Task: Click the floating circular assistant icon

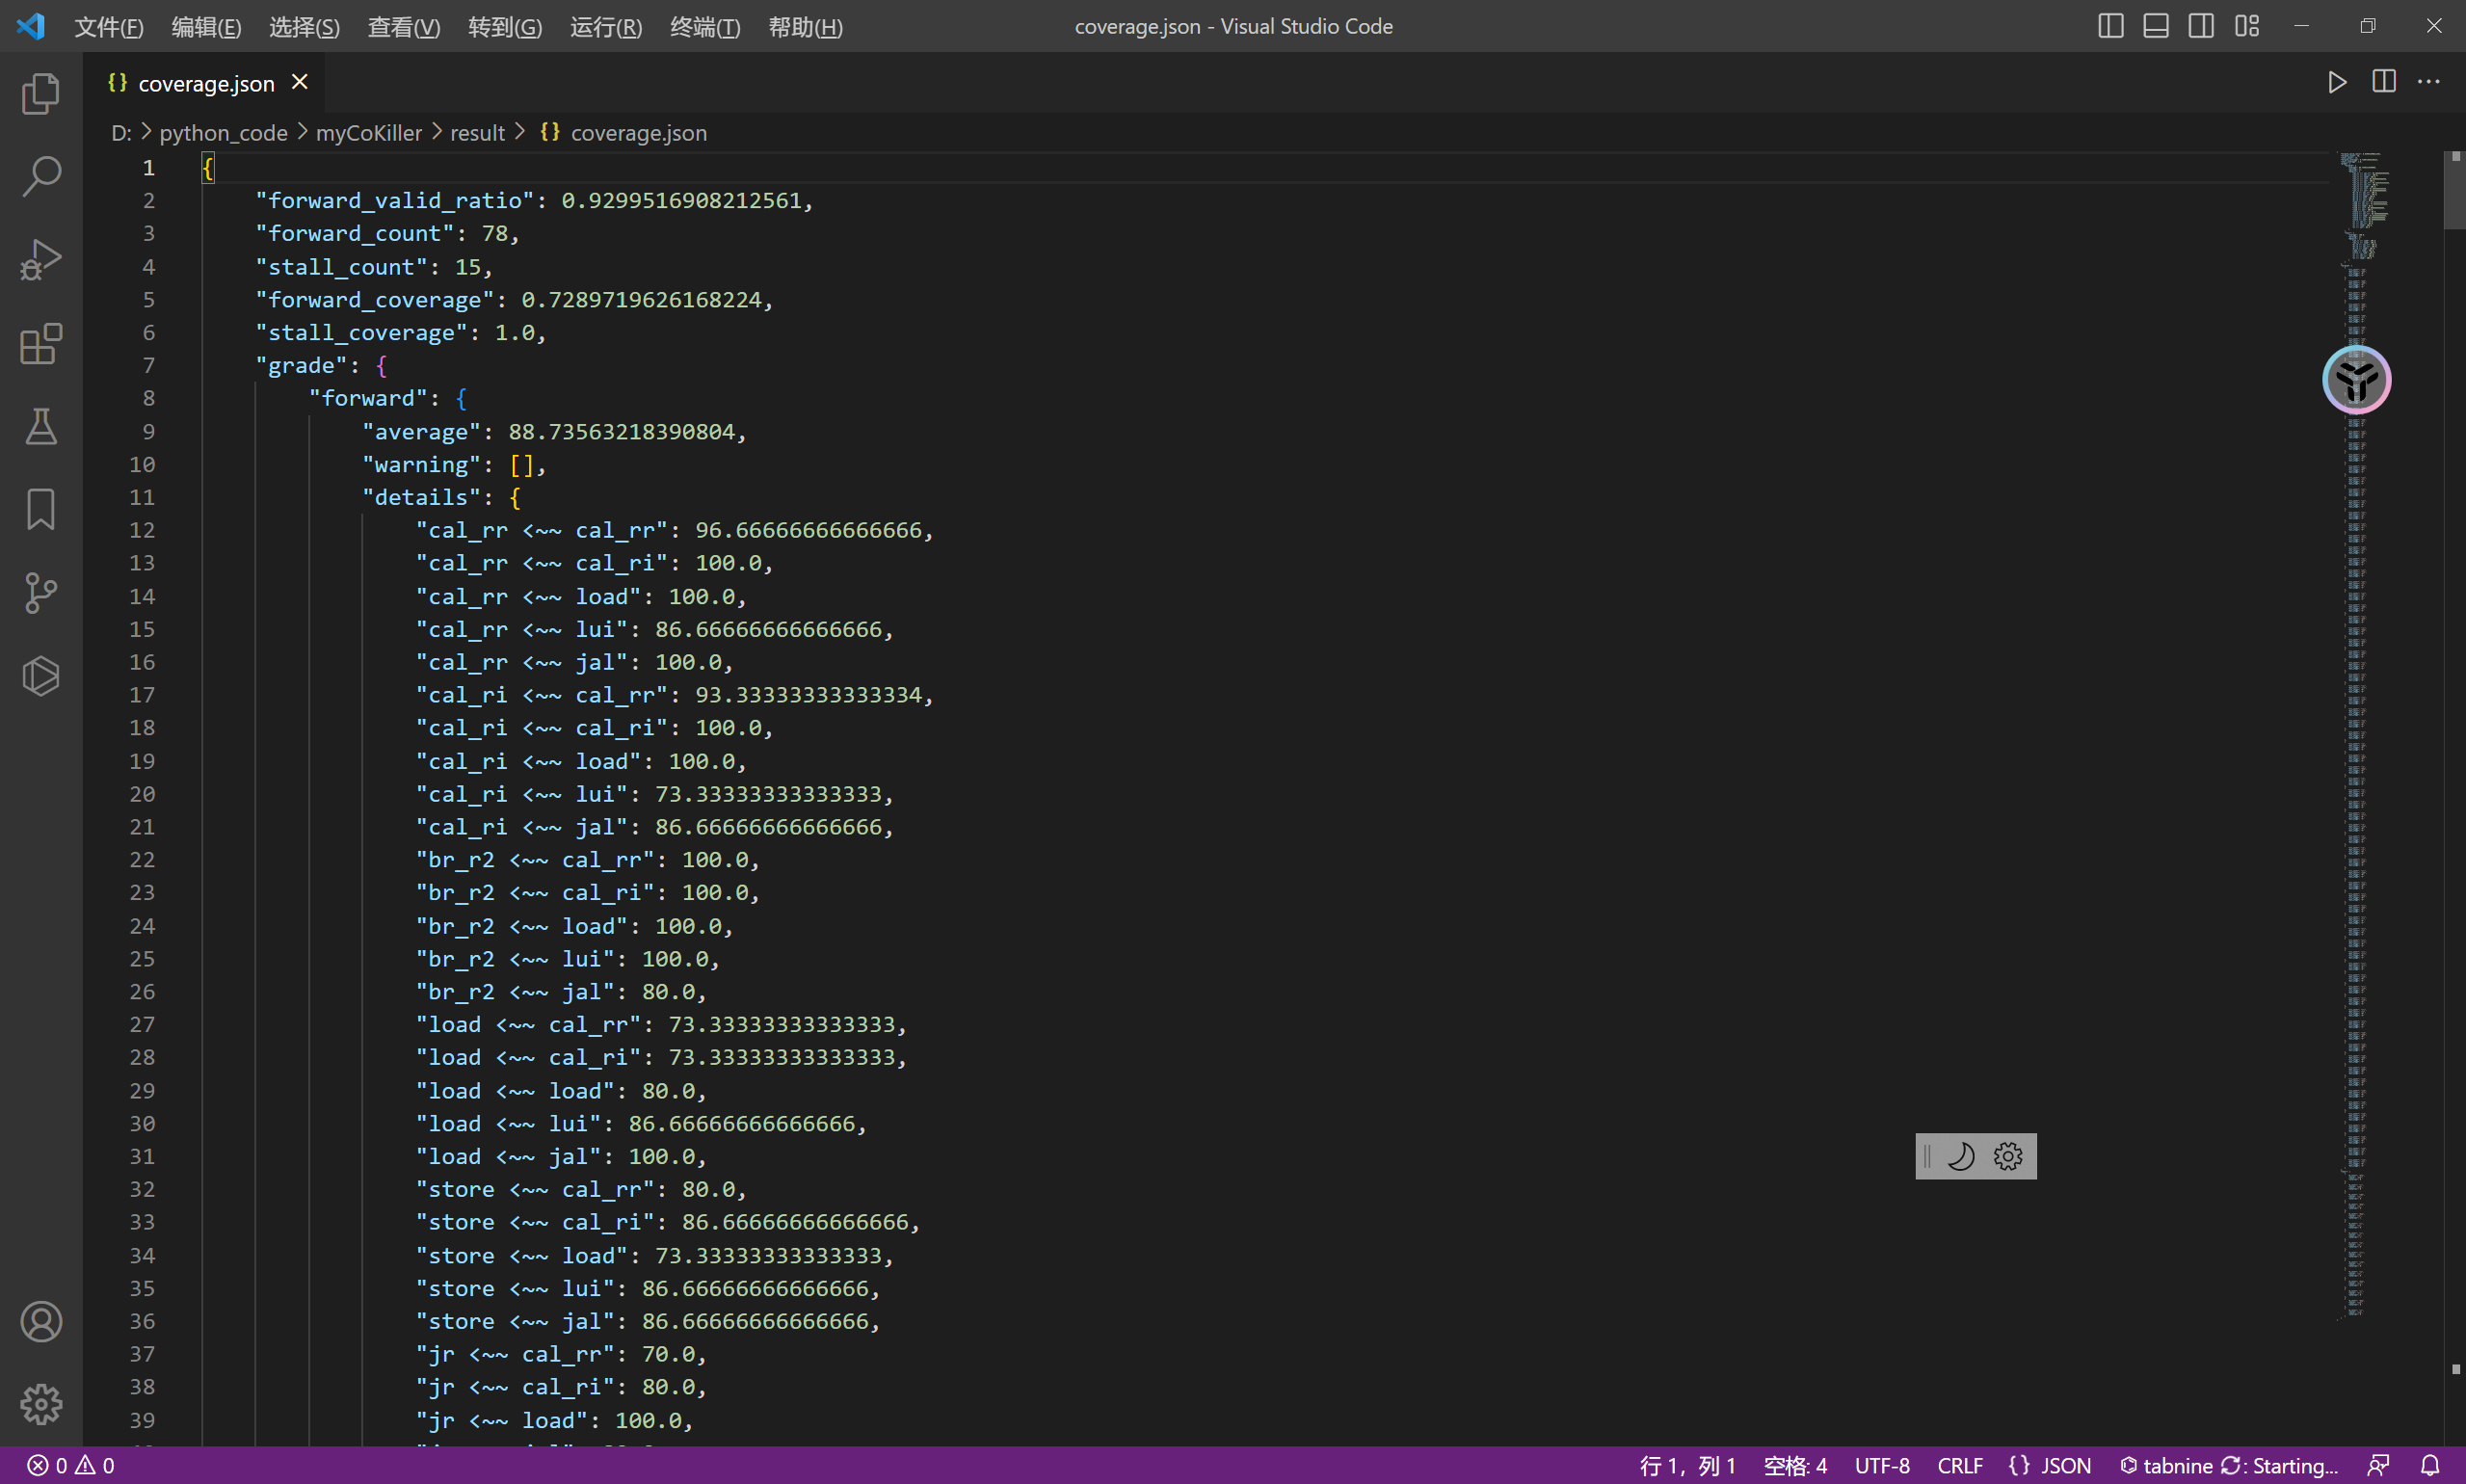Action: 2357,380
